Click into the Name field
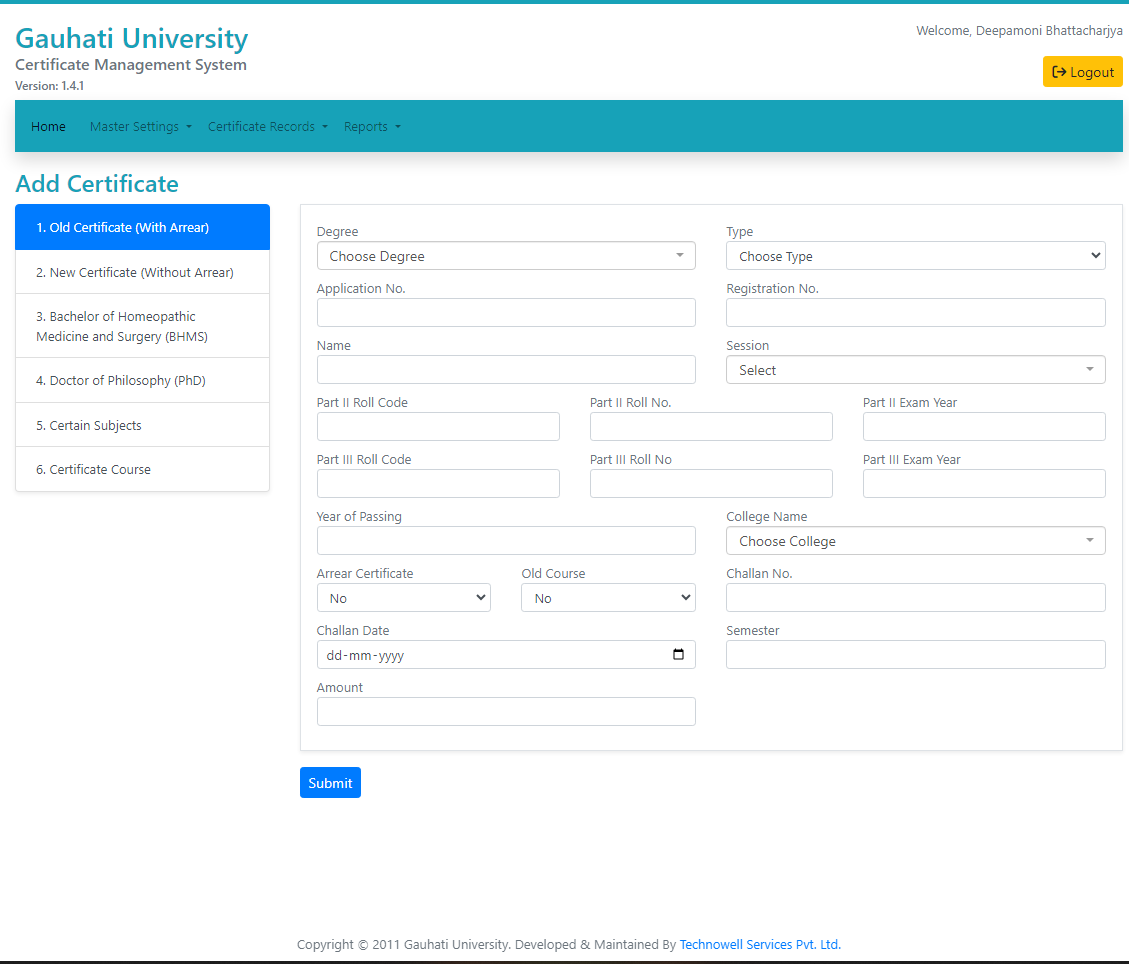 coord(506,370)
